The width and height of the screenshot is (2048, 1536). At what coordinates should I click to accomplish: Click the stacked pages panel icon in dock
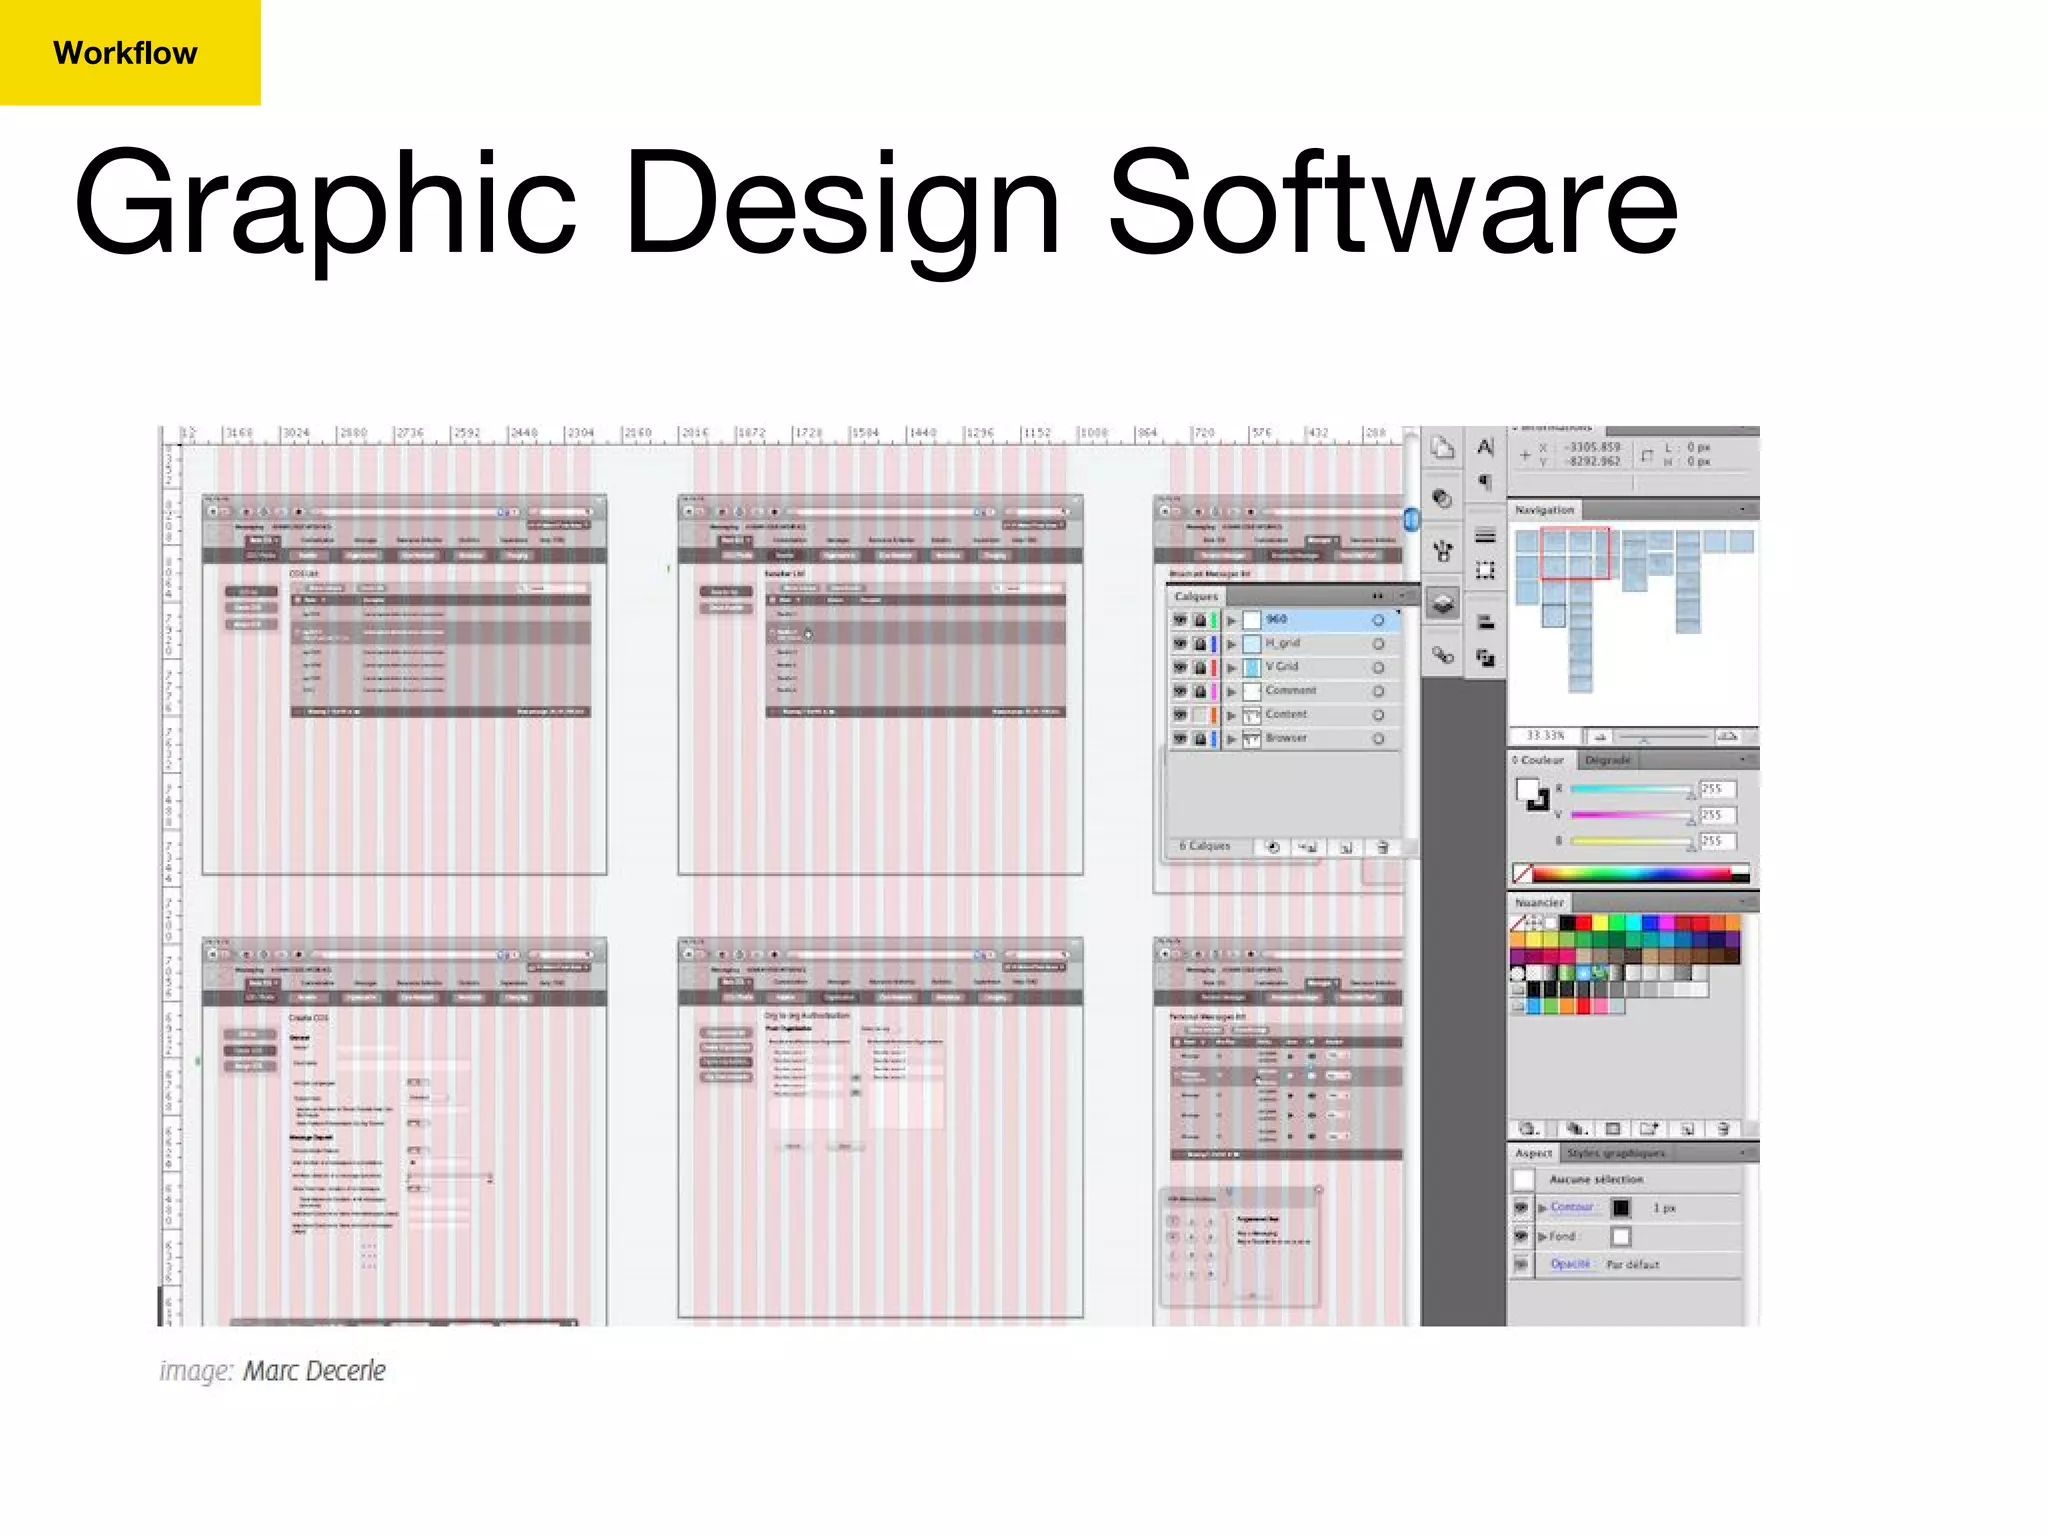pos(1442,448)
